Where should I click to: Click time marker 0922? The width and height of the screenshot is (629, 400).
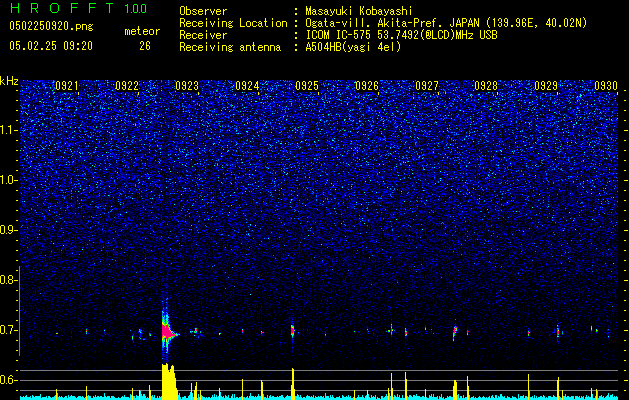click(x=127, y=86)
